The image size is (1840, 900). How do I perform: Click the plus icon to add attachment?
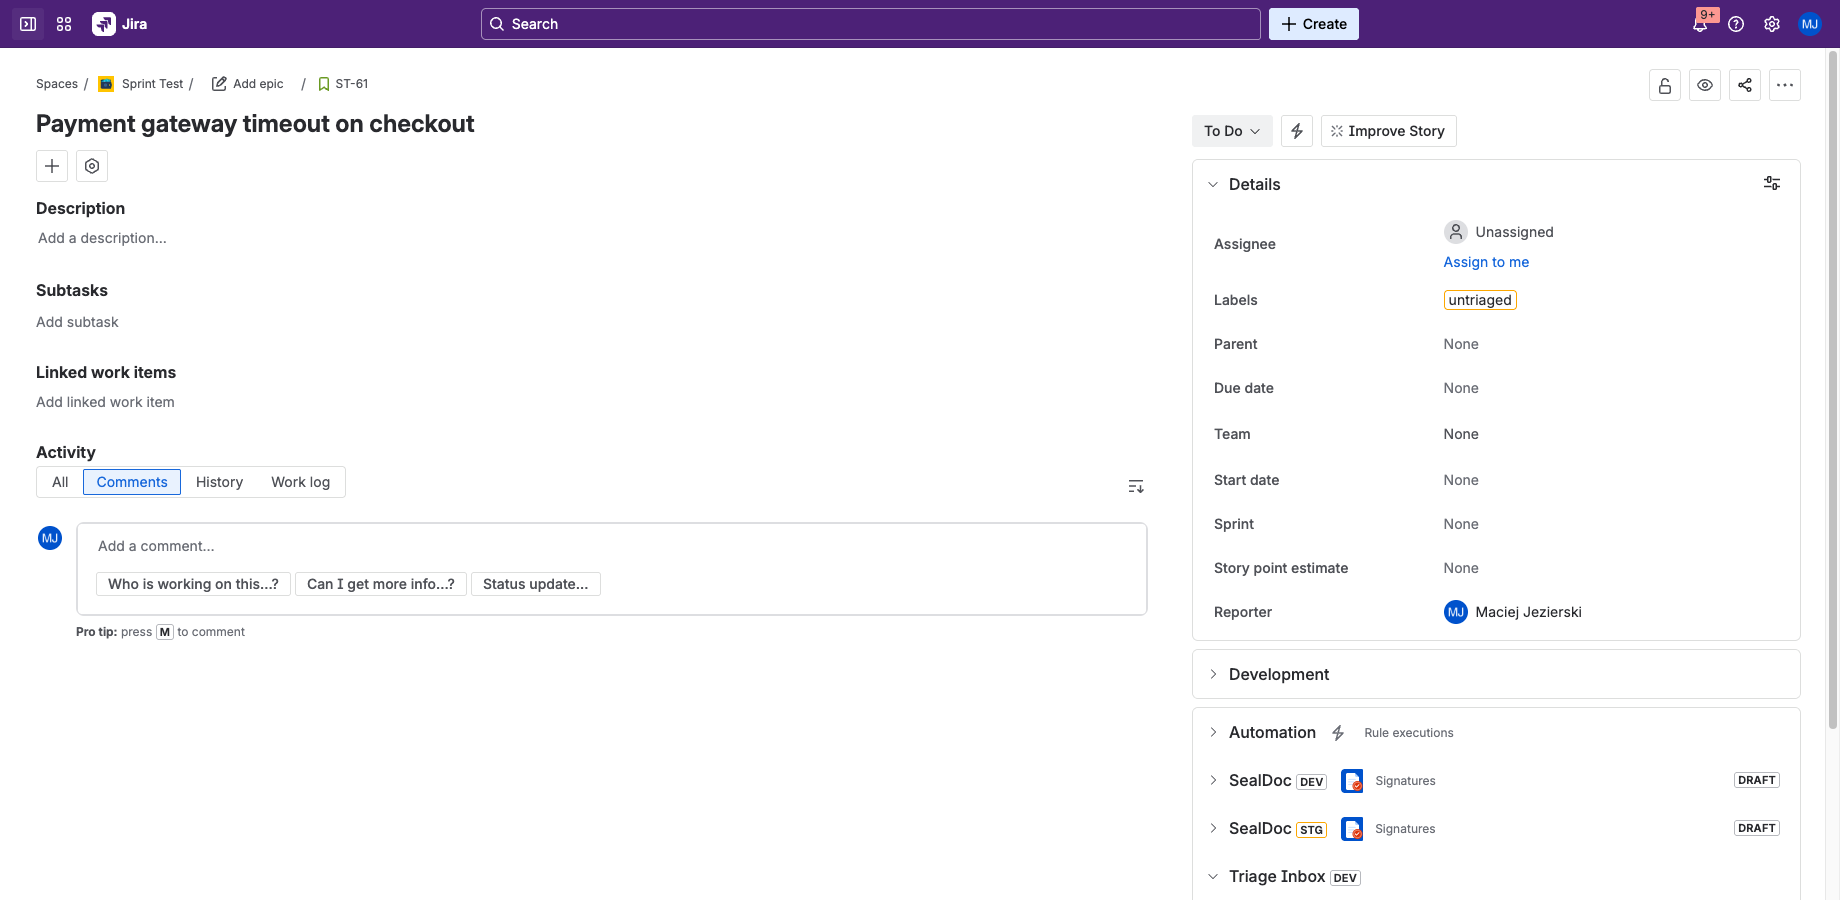pos(51,165)
